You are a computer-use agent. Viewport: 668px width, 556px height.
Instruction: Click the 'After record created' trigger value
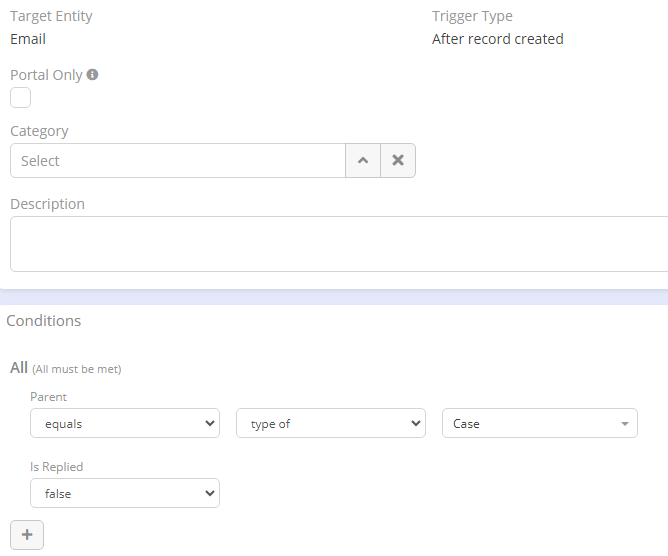pyautogui.click(x=497, y=39)
